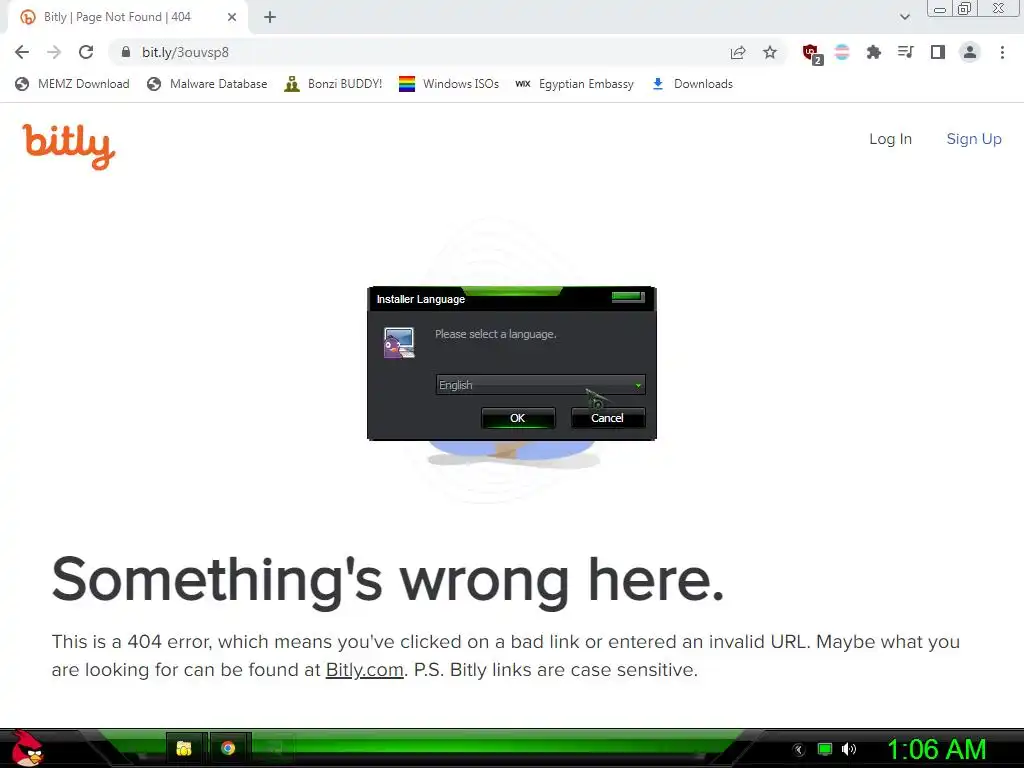Click the 1:06 AM clock

coord(936,750)
